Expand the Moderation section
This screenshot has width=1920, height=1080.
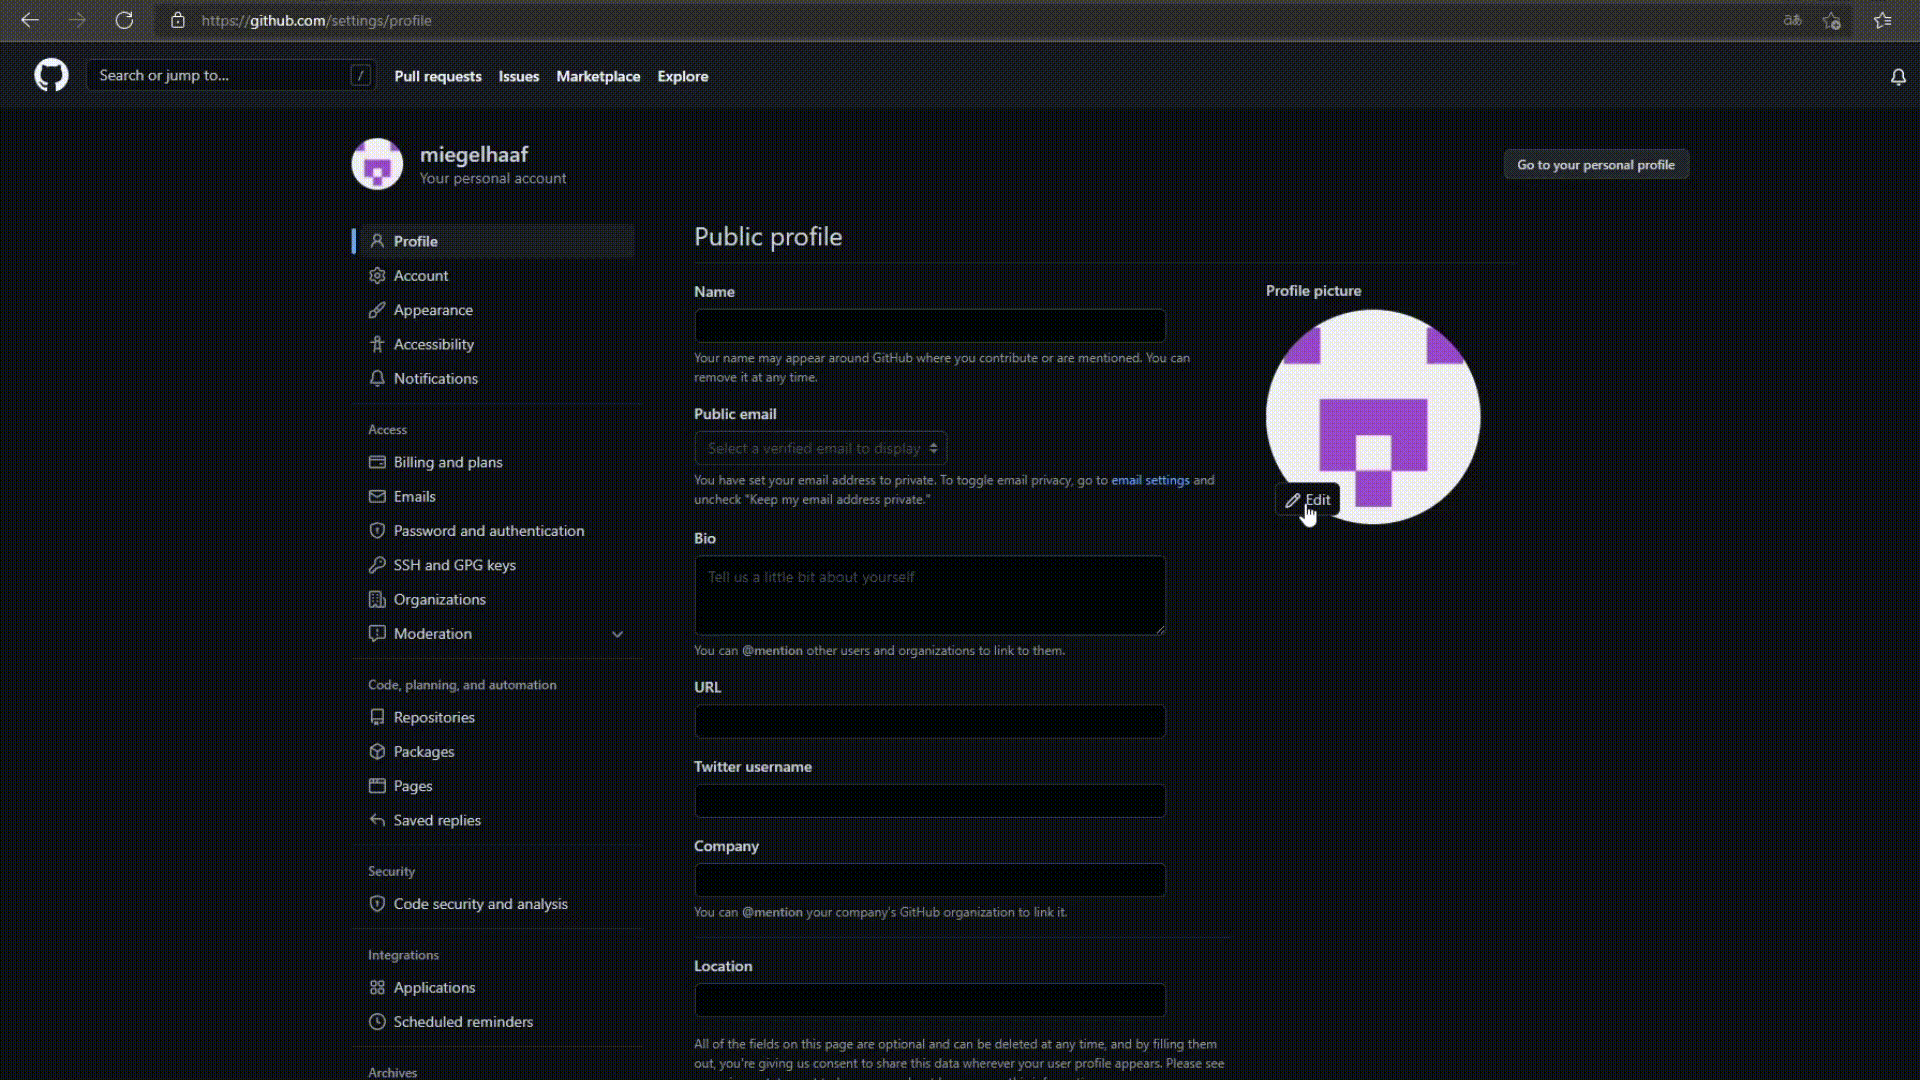pyautogui.click(x=617, y=634)
